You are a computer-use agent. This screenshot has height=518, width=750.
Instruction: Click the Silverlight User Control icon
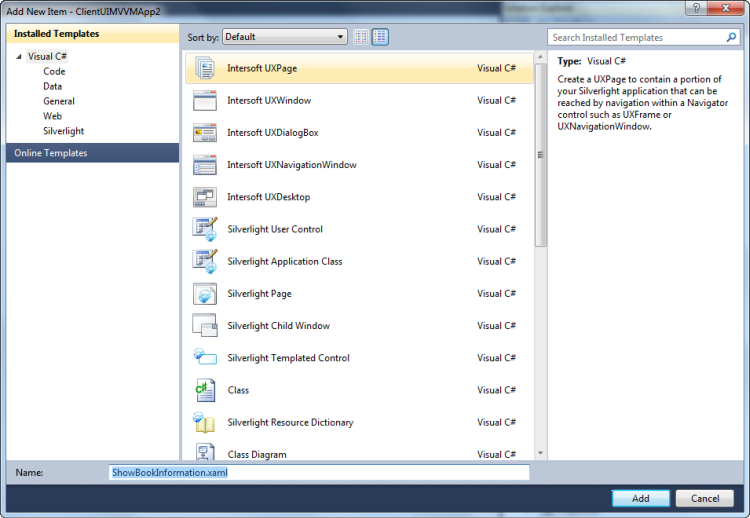pos(205,229)
